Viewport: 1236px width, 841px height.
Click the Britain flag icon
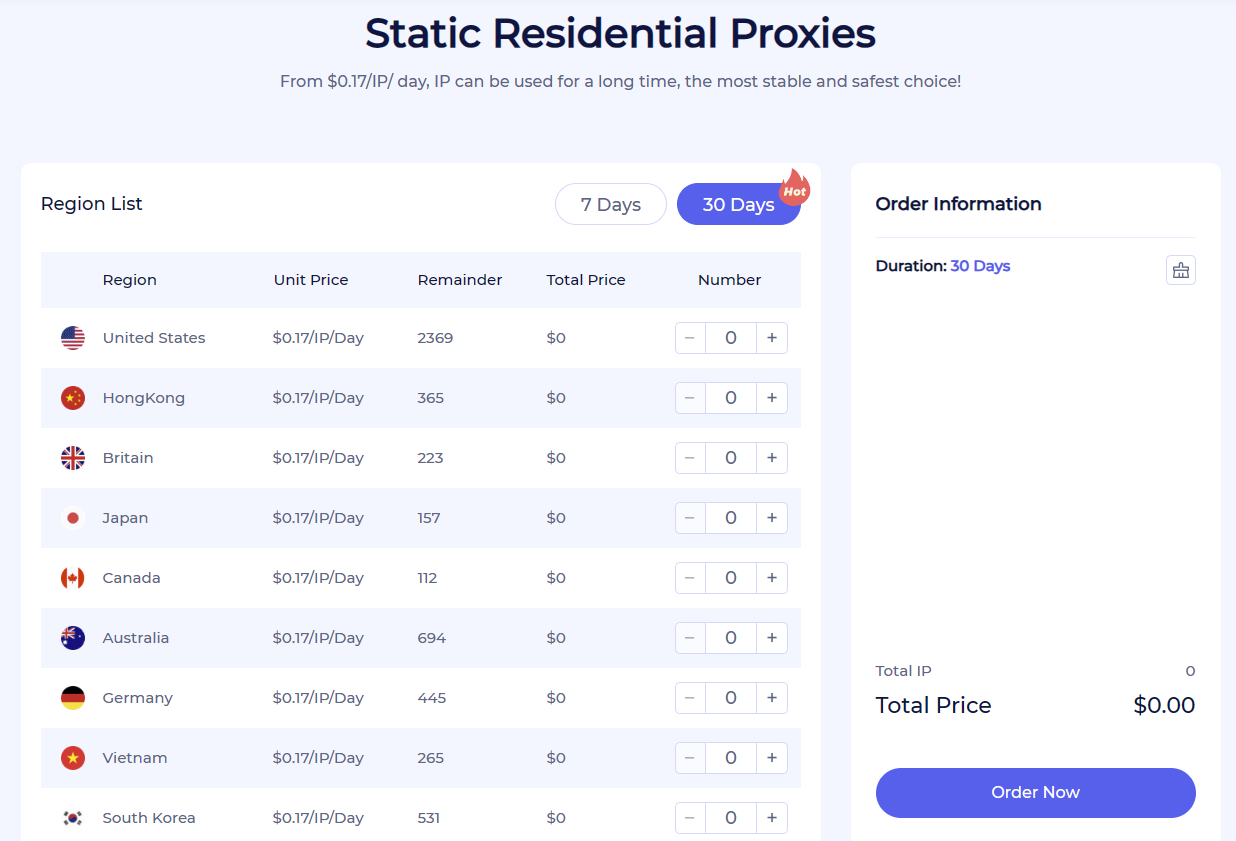[x=73, y=458]
